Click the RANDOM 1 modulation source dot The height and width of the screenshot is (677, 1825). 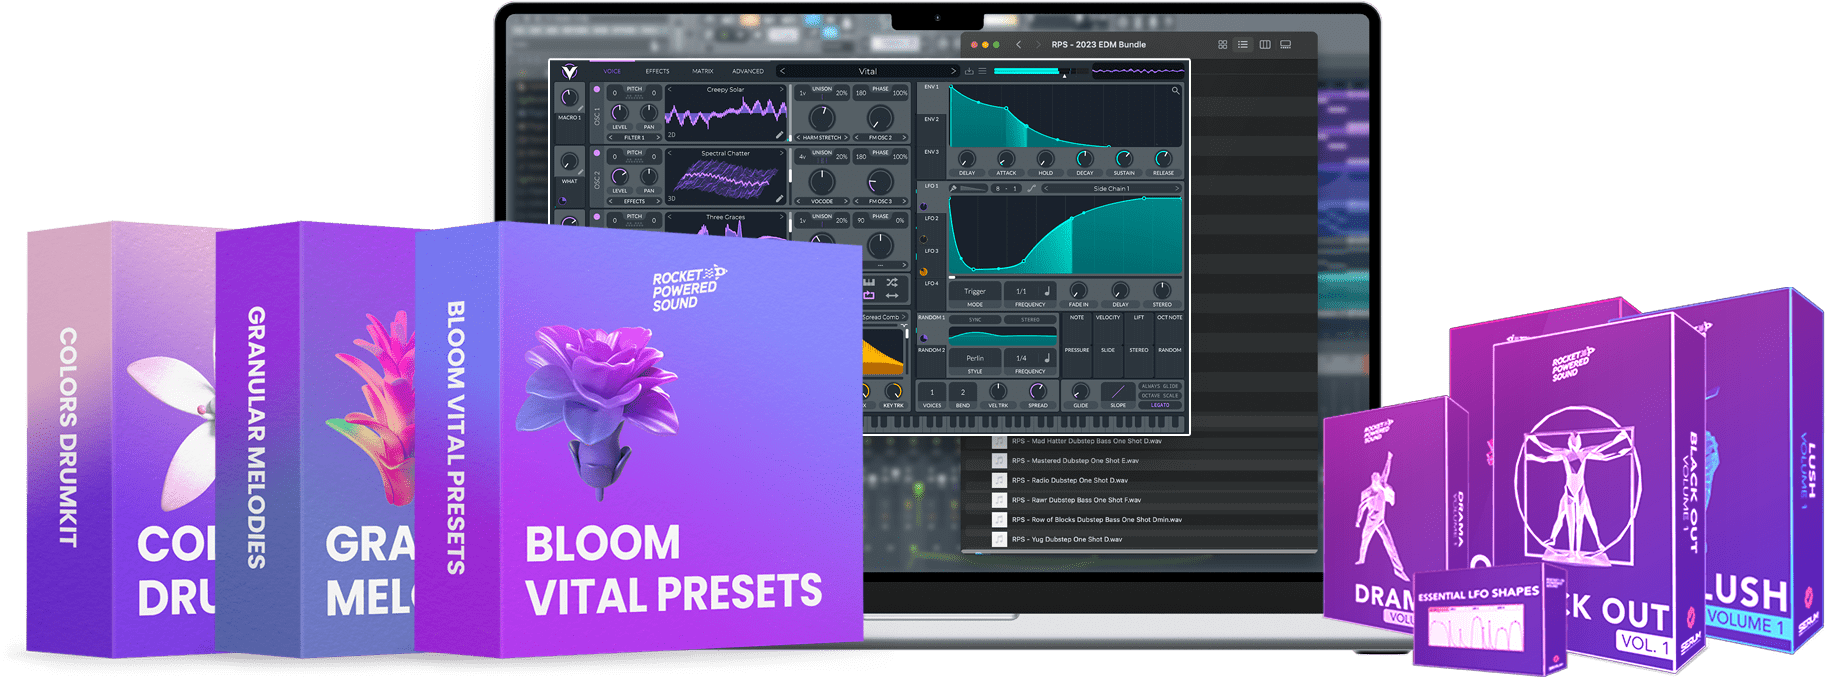click(x=923, y=338)
